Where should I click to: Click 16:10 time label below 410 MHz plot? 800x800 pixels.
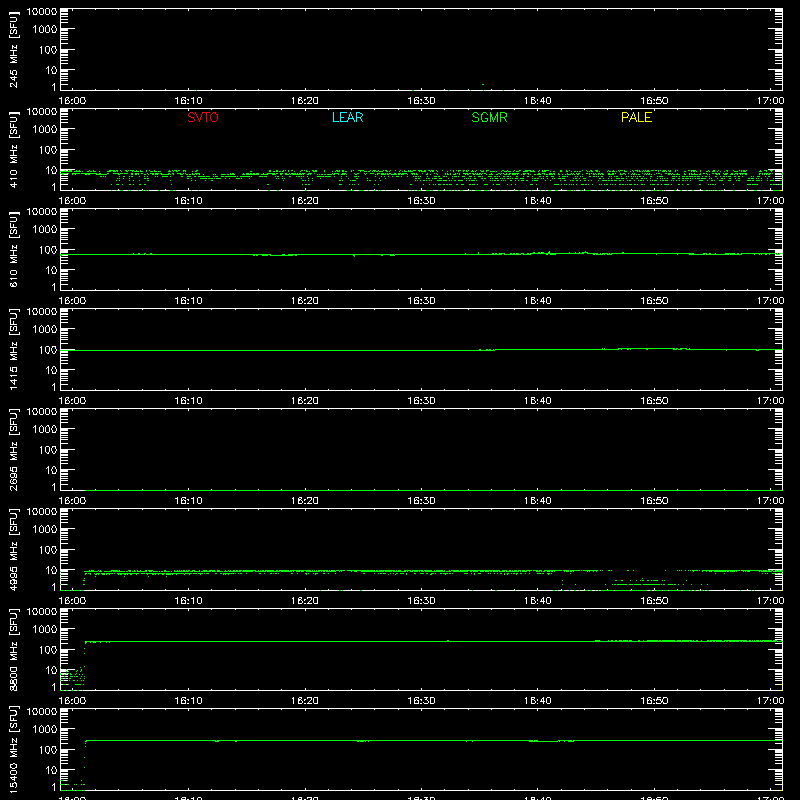pos(189,201)
